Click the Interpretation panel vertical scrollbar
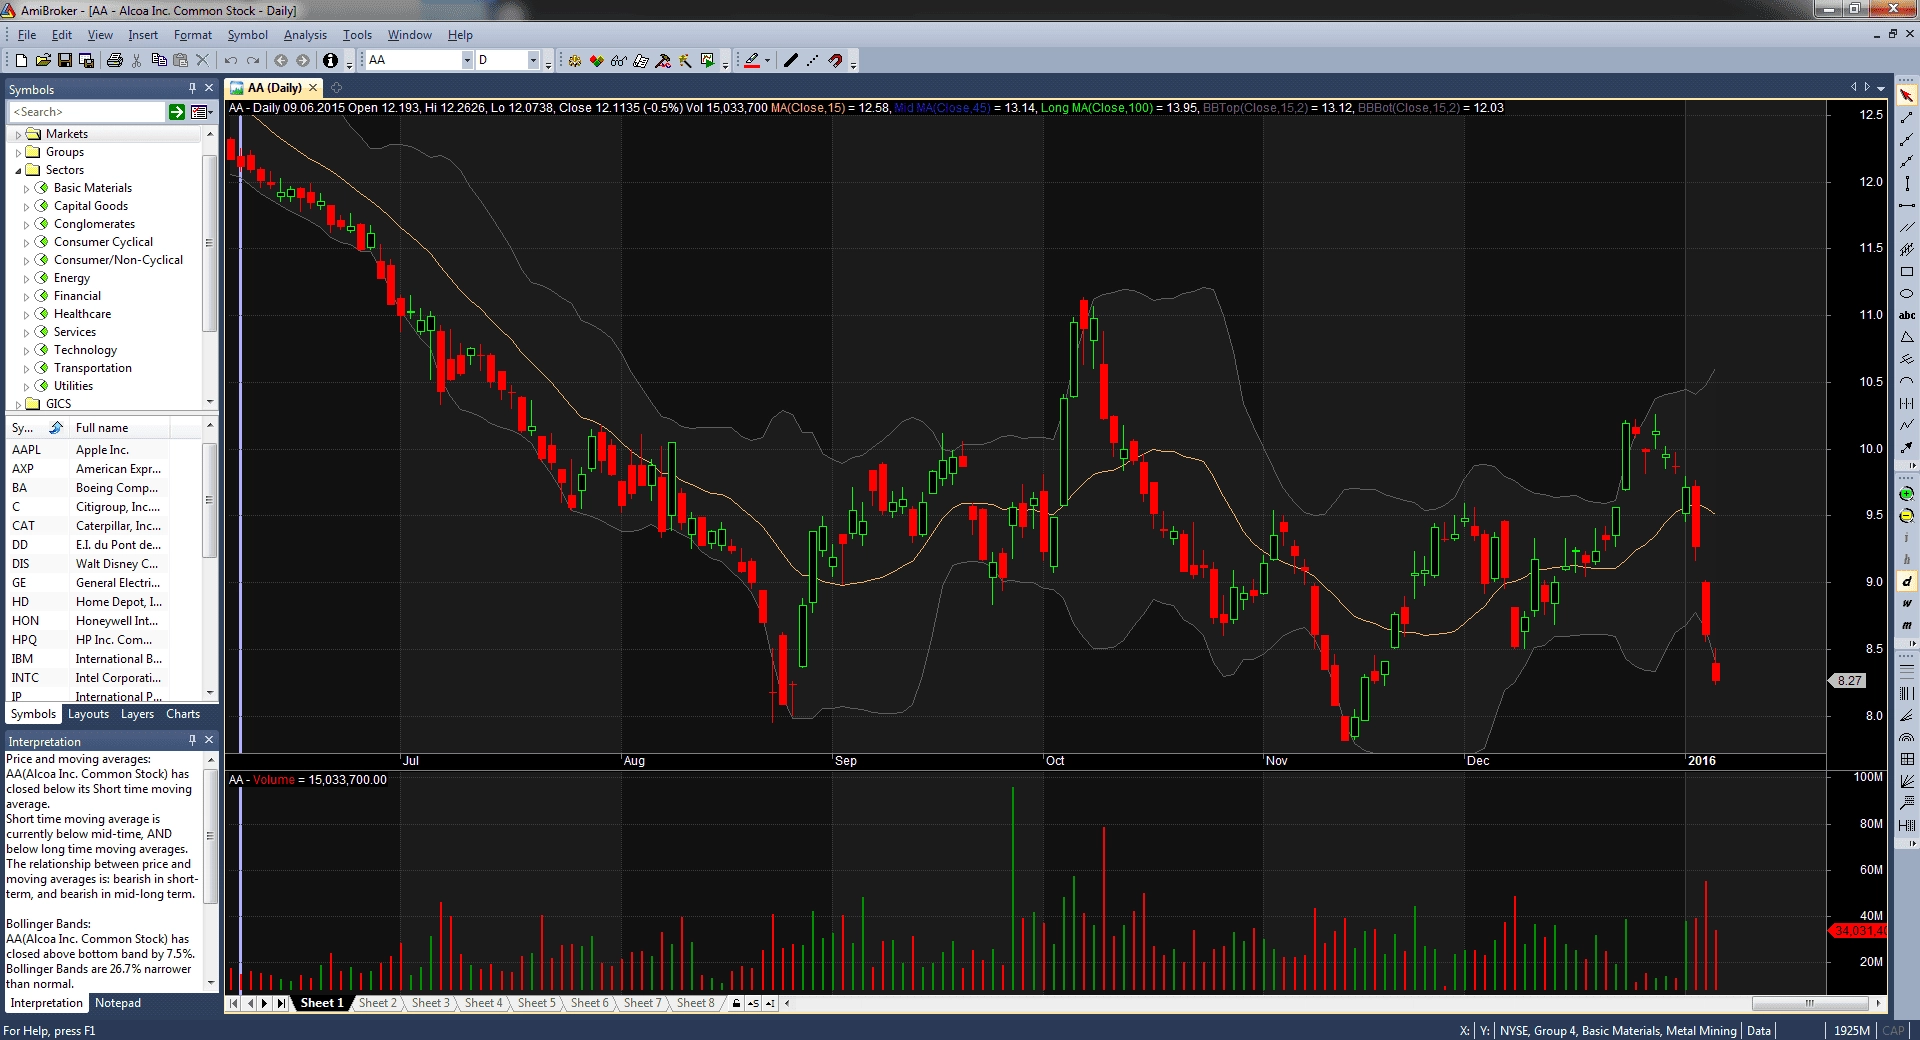 [210, 836]
